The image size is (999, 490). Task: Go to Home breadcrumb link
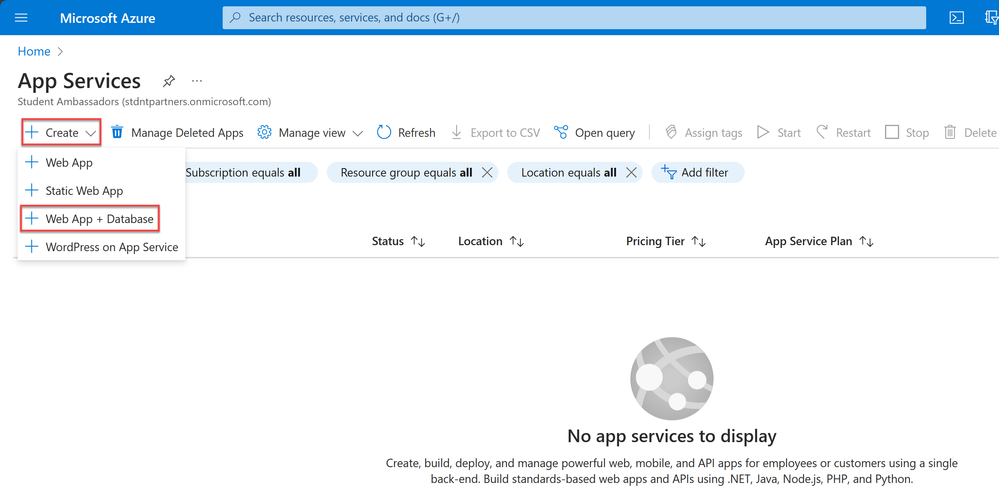click(x=34, y=52)
